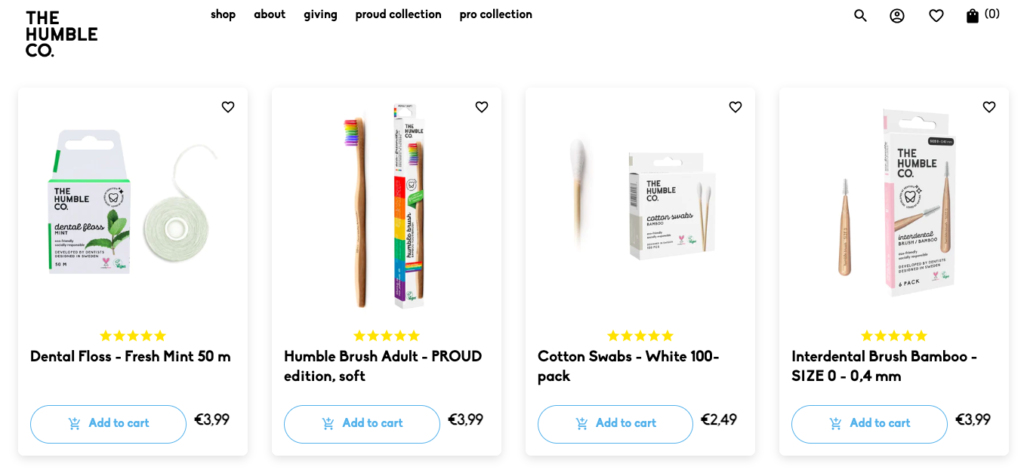This screenshot has width=1024, height=473.
Task: Open the shopping cart bag icon
Action: [x=972, y=16]
